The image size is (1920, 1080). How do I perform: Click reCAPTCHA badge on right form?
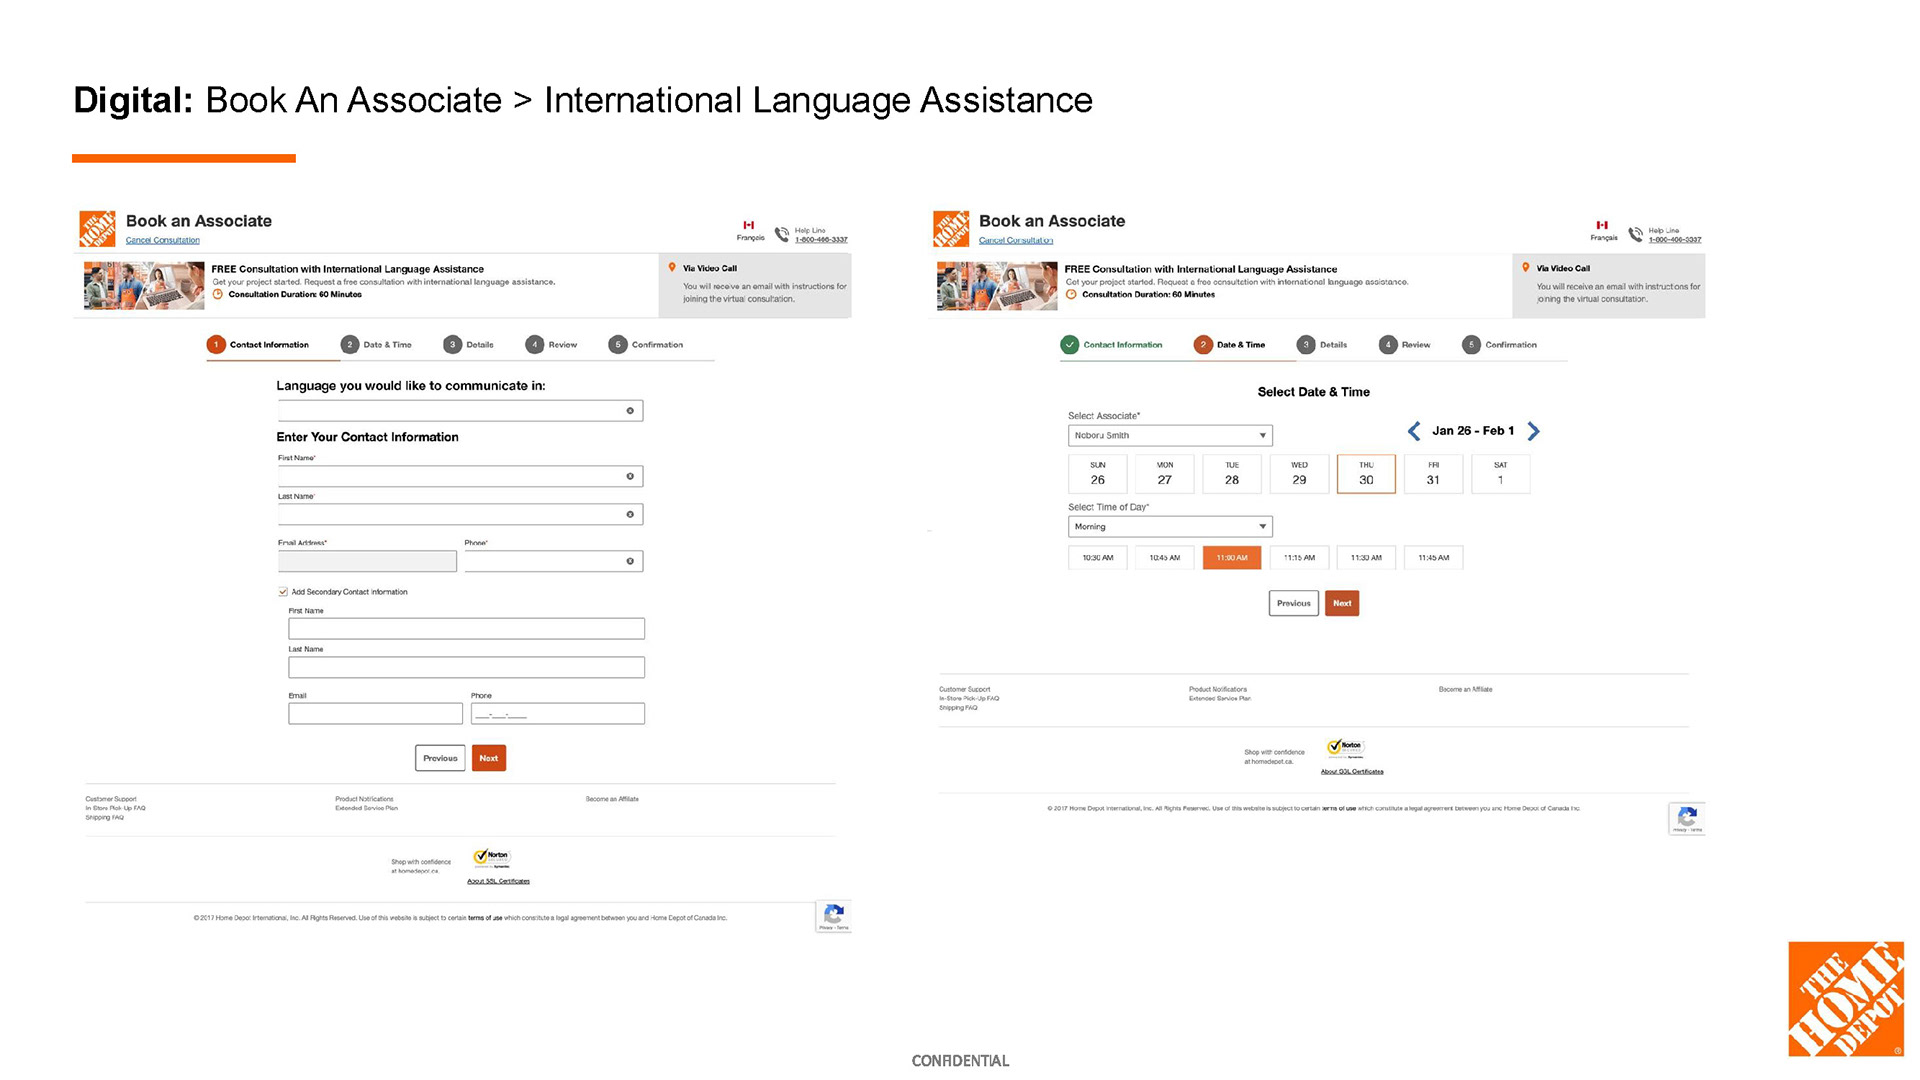(x=1687, y=817)
